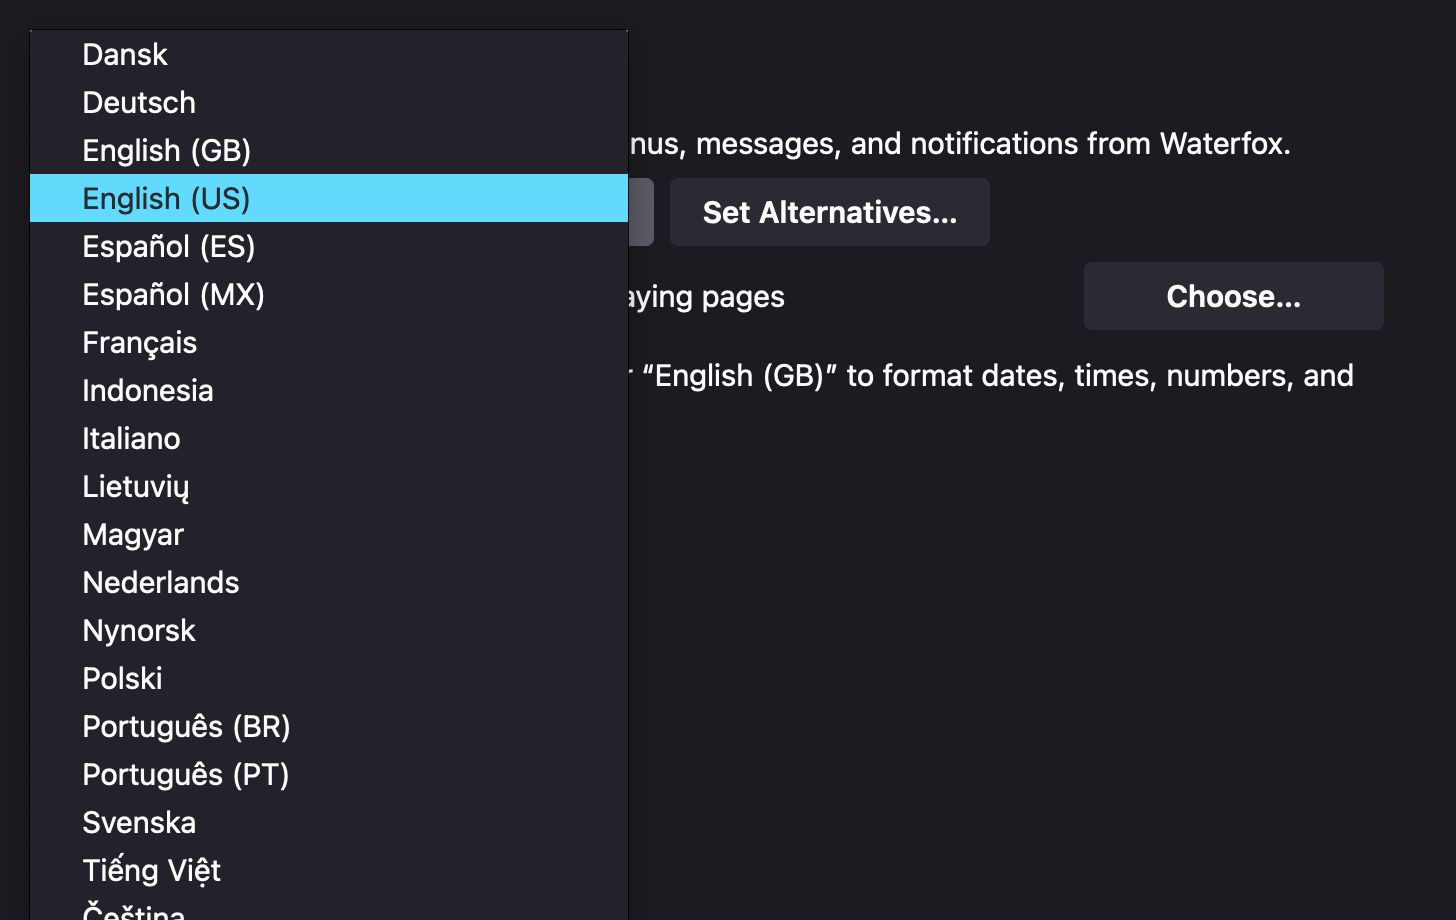Select Português (PT) language option
1456x920 pixels.
pos(185,774)
